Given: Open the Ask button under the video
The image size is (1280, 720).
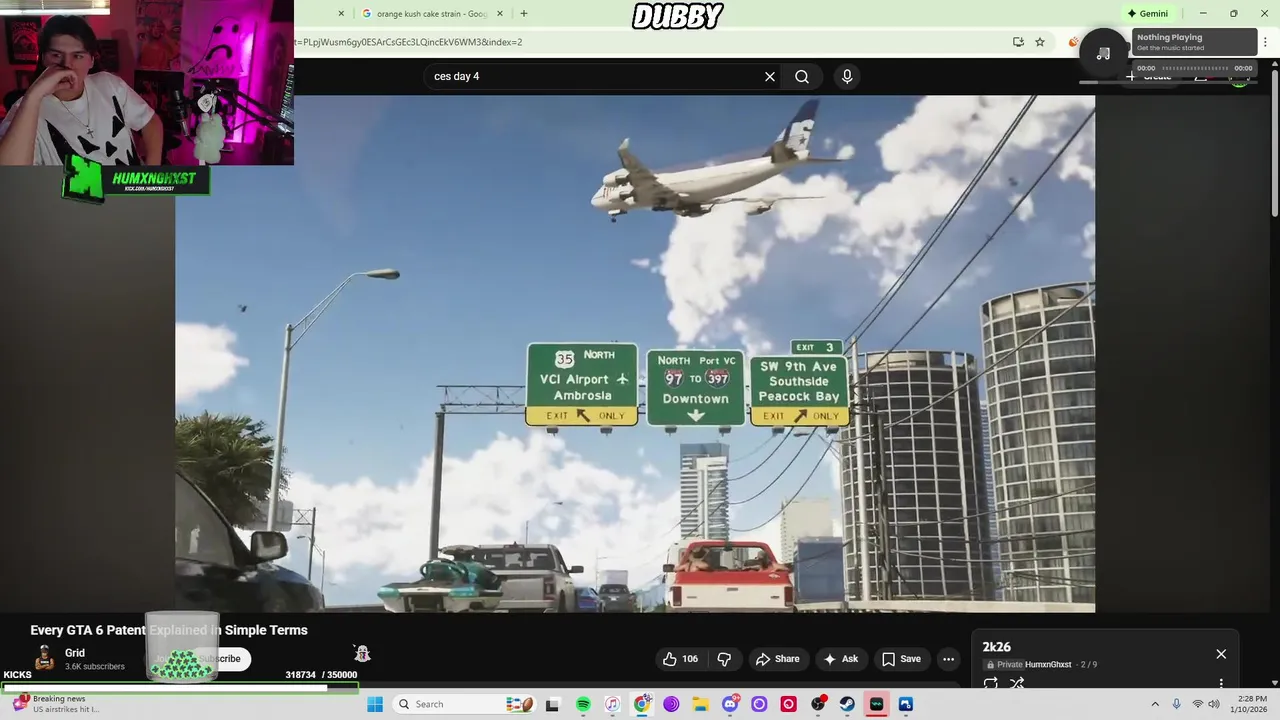Looking at the screenshot, I should click(841, 659).
